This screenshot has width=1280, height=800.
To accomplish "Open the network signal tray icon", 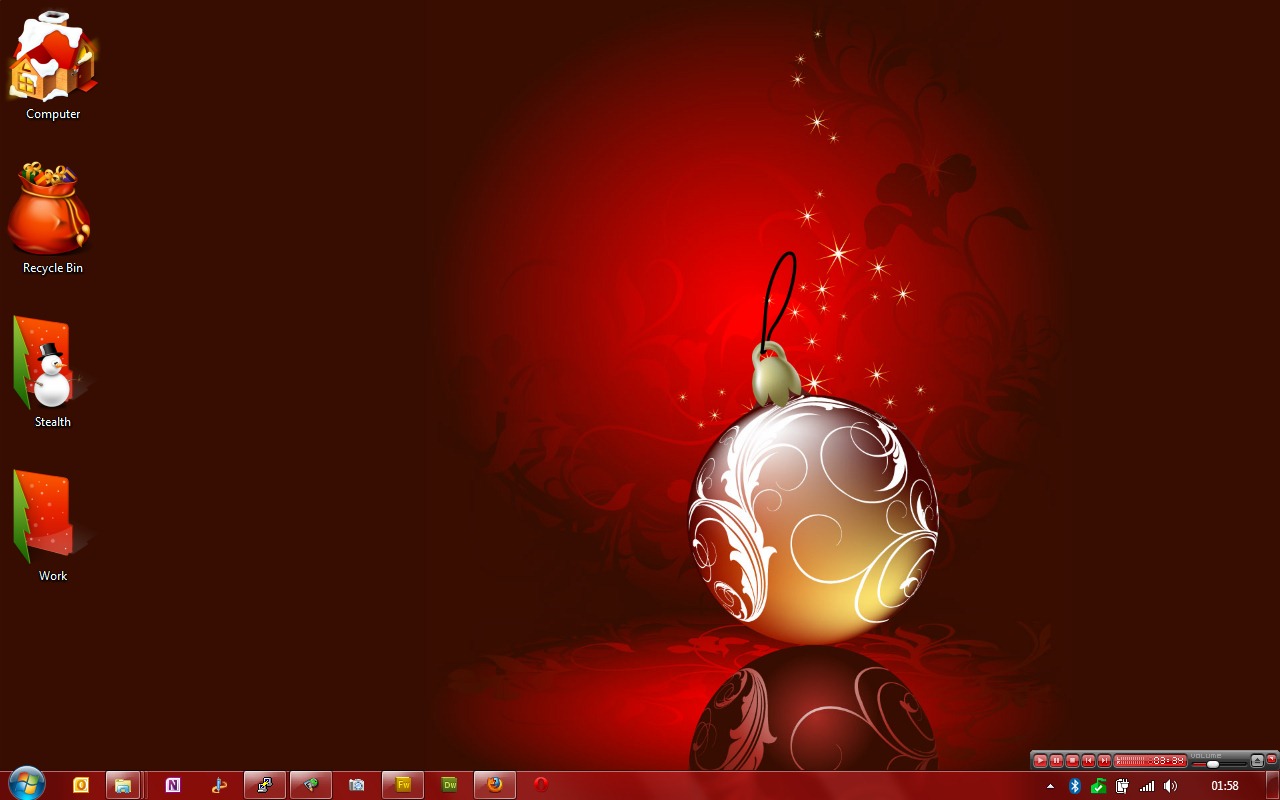I will tap(1147, 786).
